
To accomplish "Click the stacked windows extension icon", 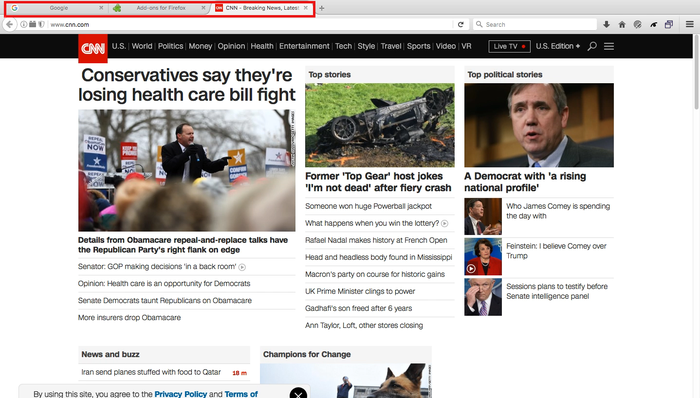I will (669, 25).
